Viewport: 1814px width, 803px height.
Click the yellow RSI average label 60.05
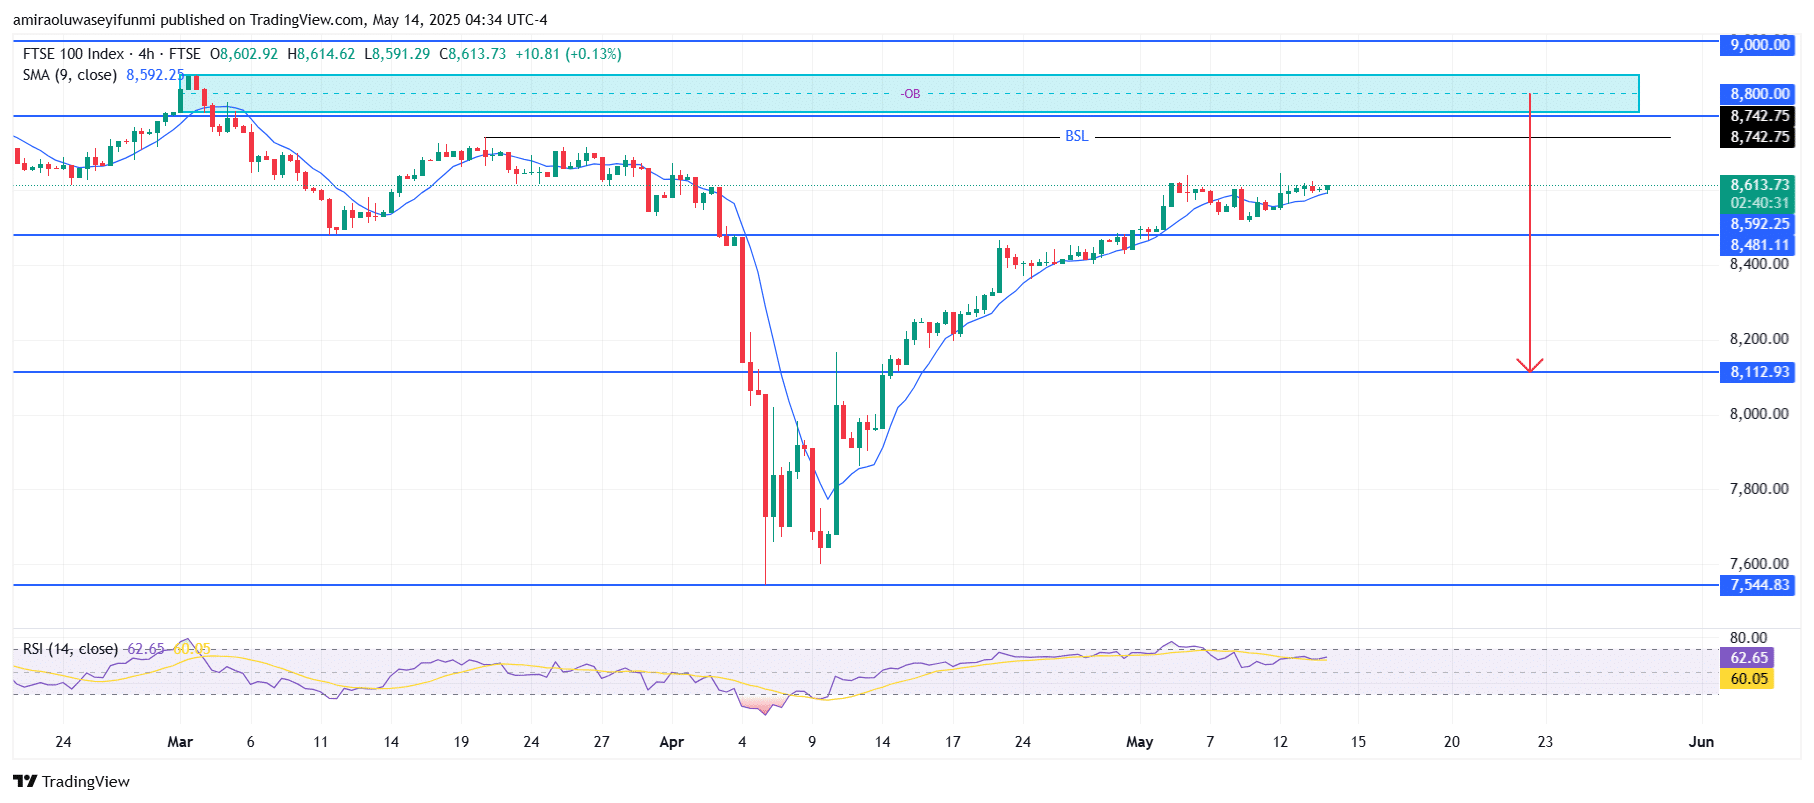[1748, 679]
